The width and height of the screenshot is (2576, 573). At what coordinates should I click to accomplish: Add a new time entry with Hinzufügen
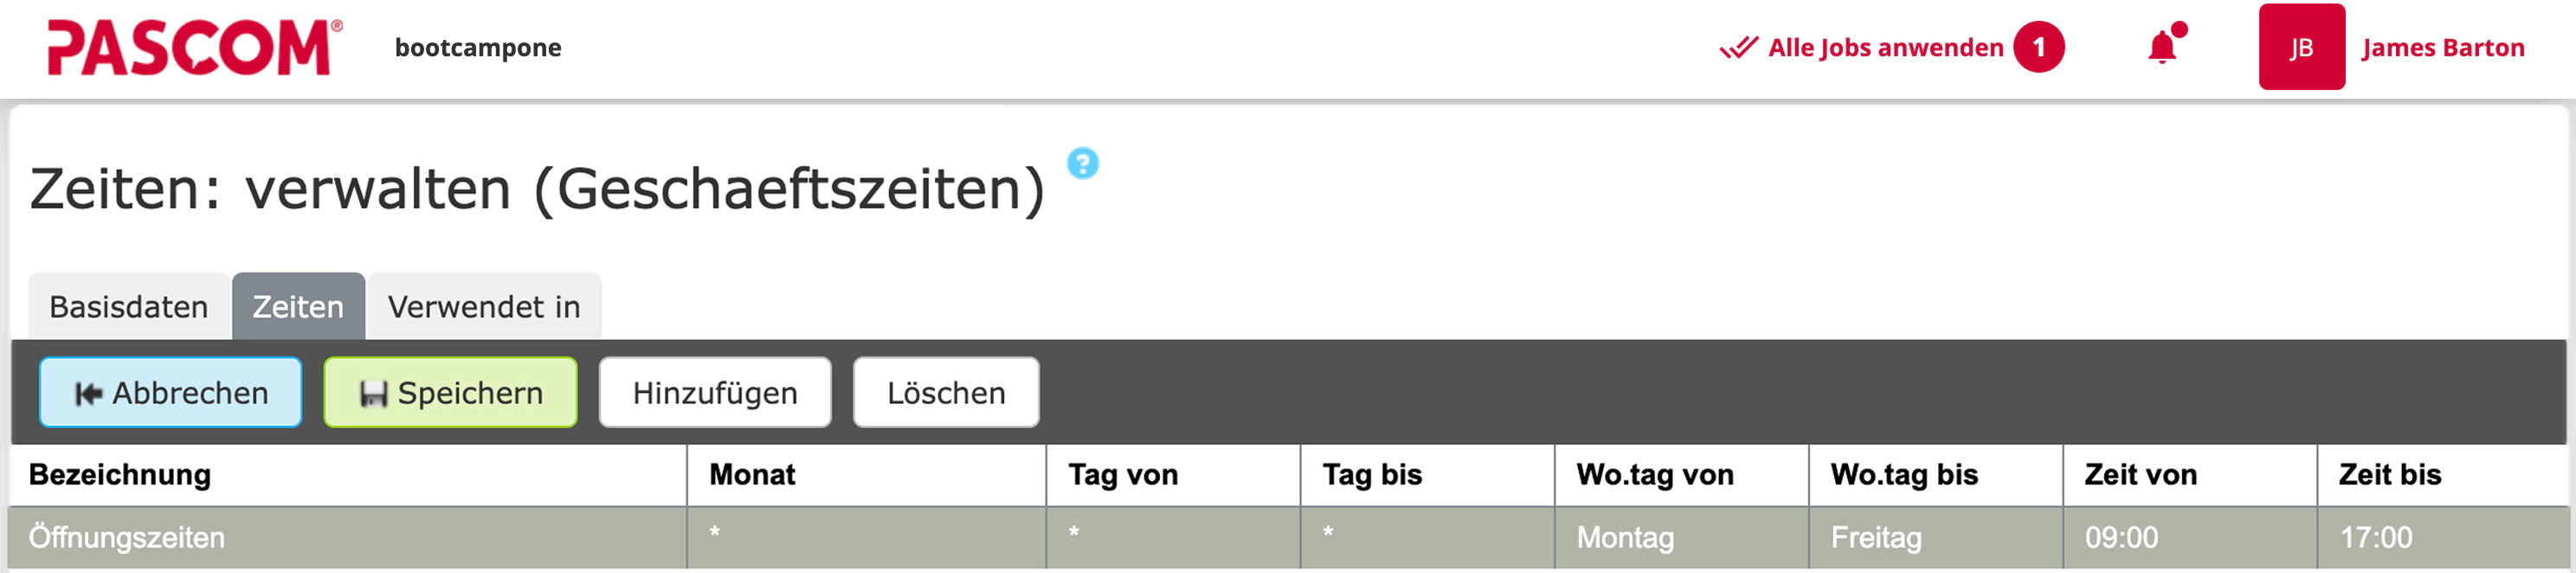point(715,393)
